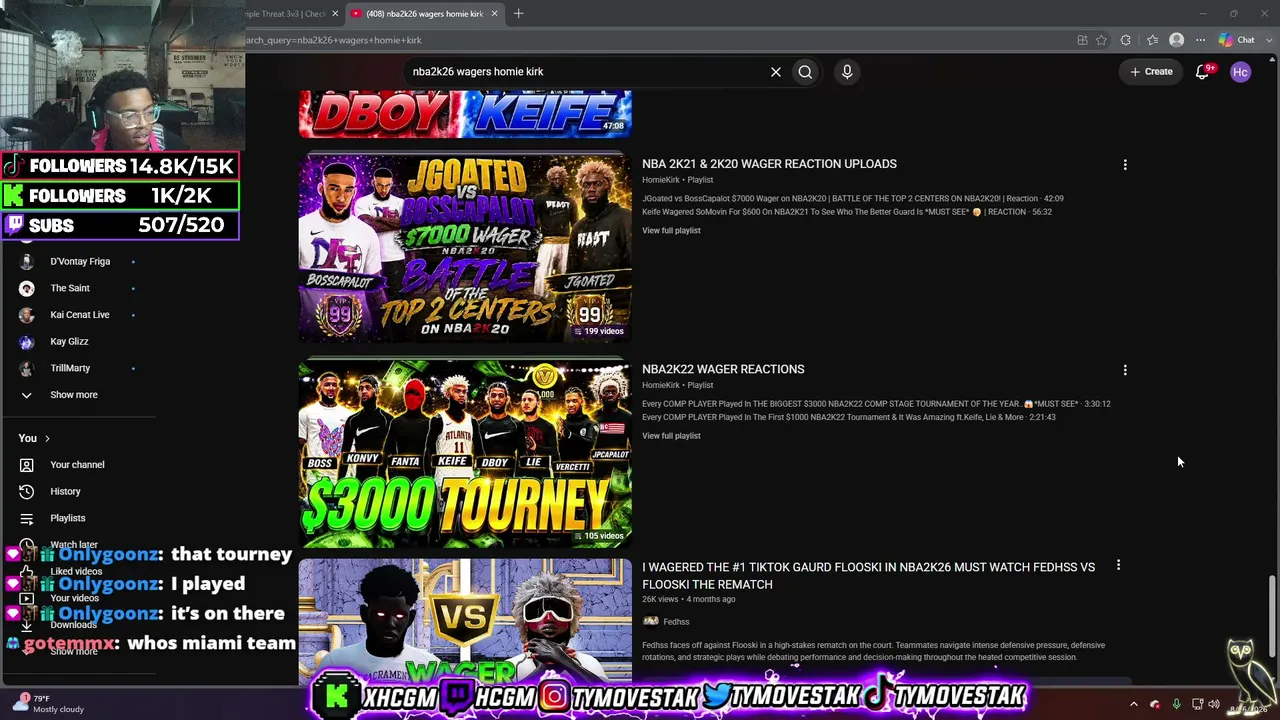Image resolution: width=1280 pixels, height=720 pixels.
Task: Open more options for NBA2K22 WAGER REACTIONS
Action: click(1125, 370)
